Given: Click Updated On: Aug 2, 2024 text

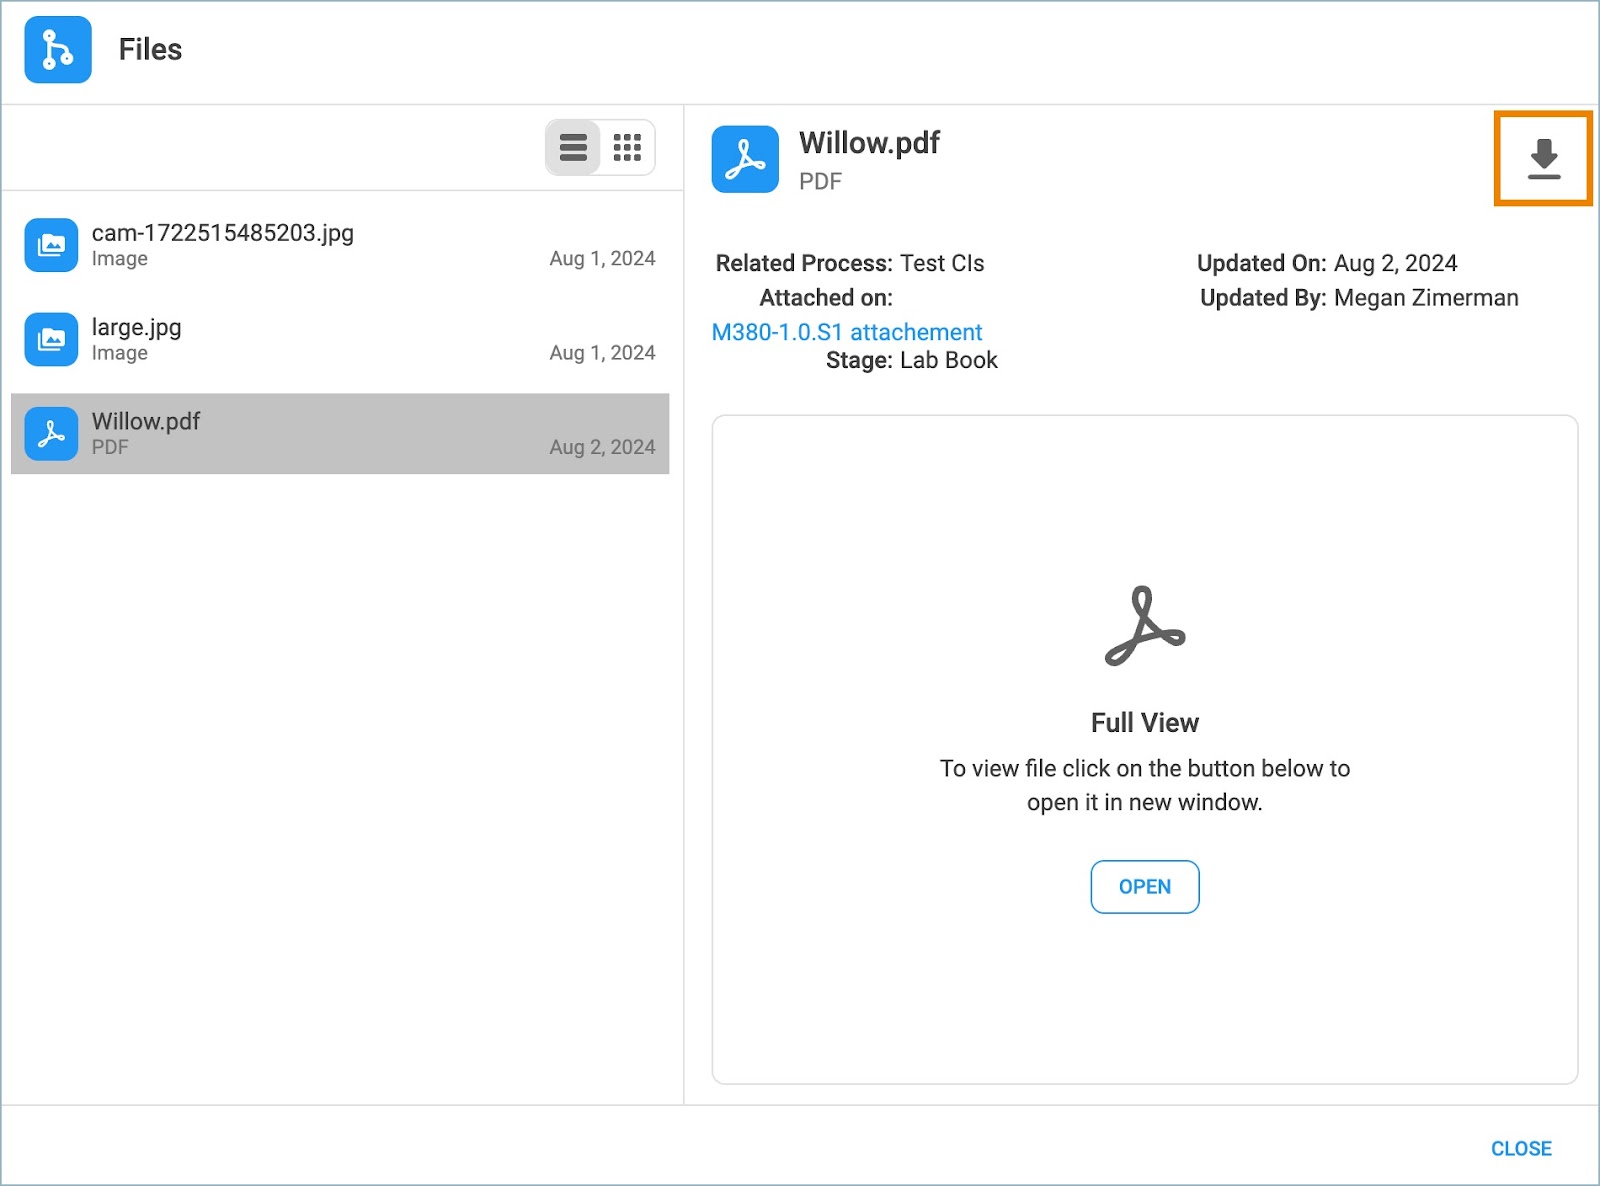Looking at the screenshot, I should point(1327,263).
